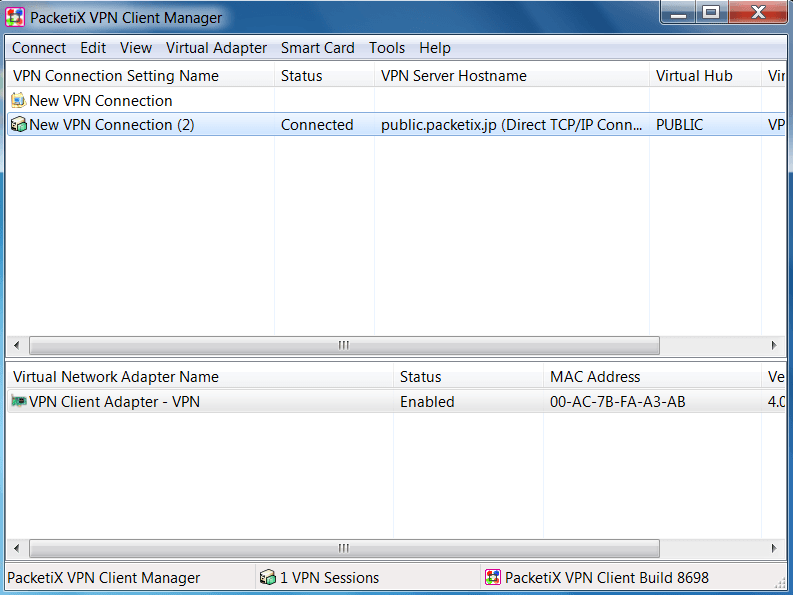Close the VPN Client Manager window
The image size is (793, 595).
pos(758,12)
